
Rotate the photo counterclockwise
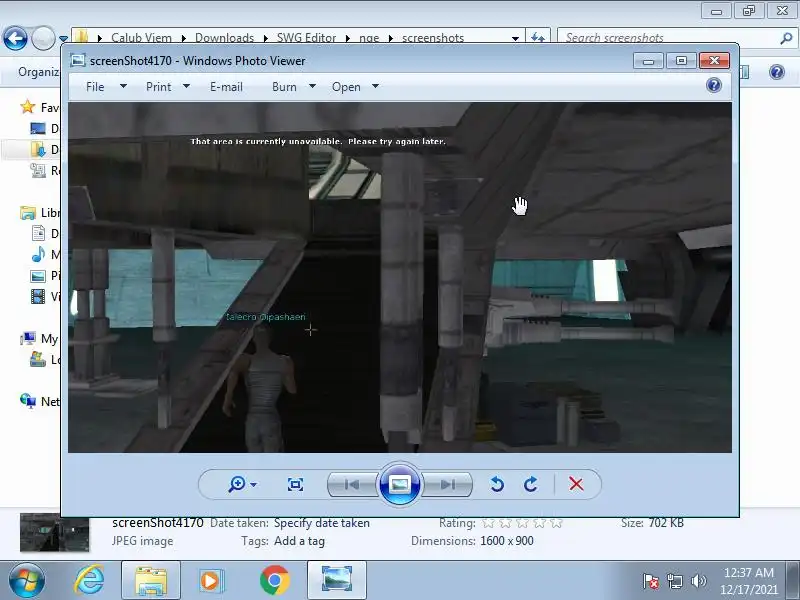497,484
